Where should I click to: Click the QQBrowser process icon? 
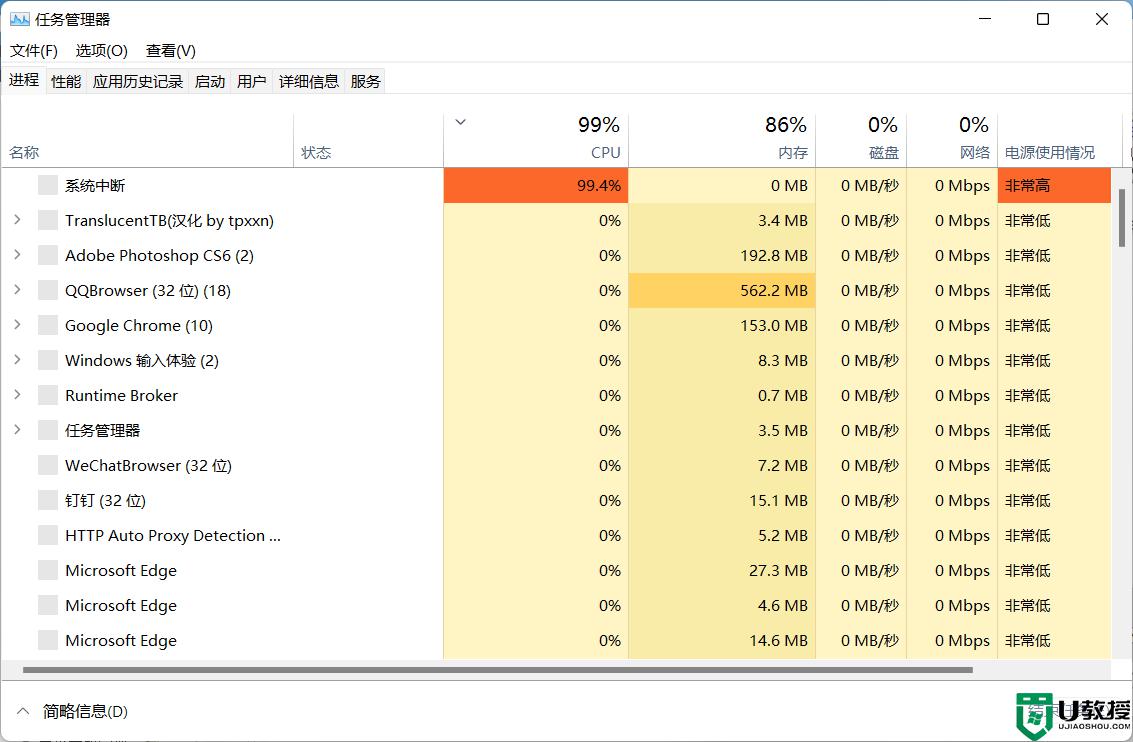(x=48, y=291)
